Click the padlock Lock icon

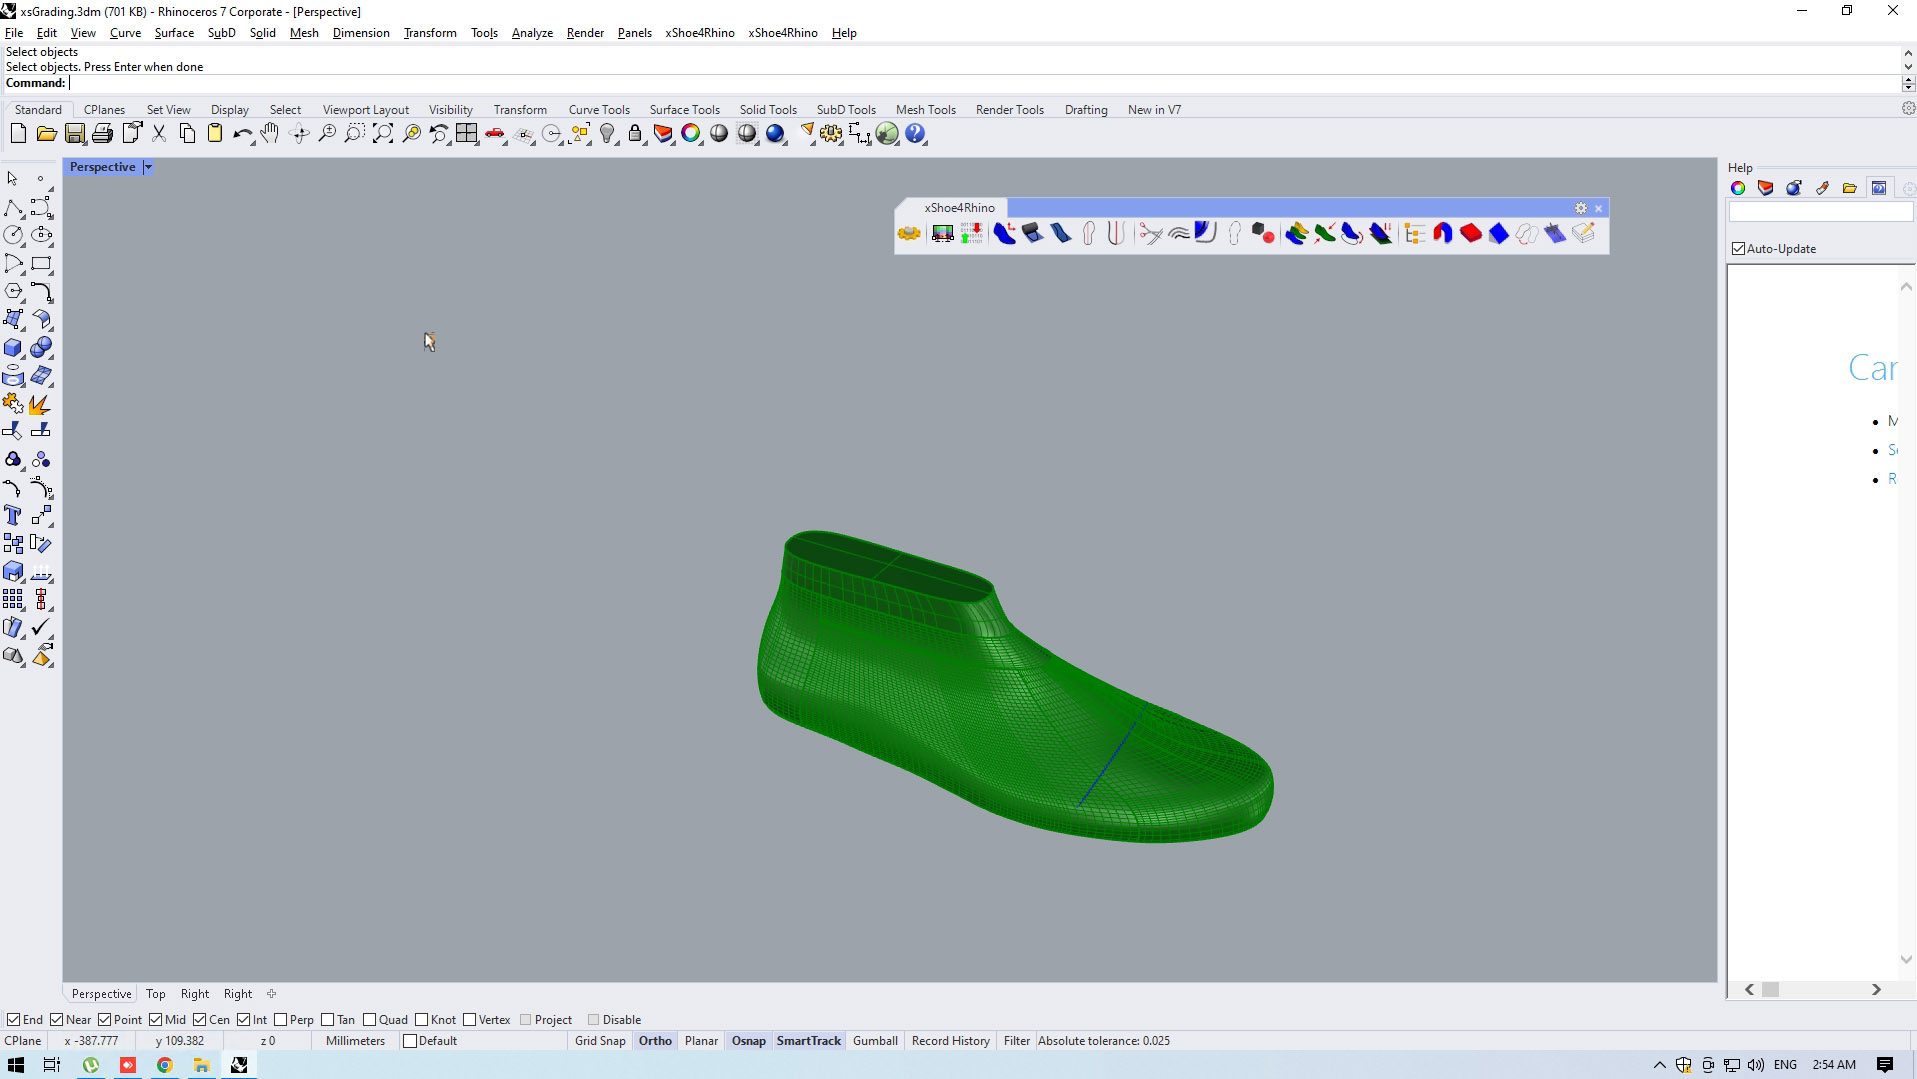pos(635,134)
